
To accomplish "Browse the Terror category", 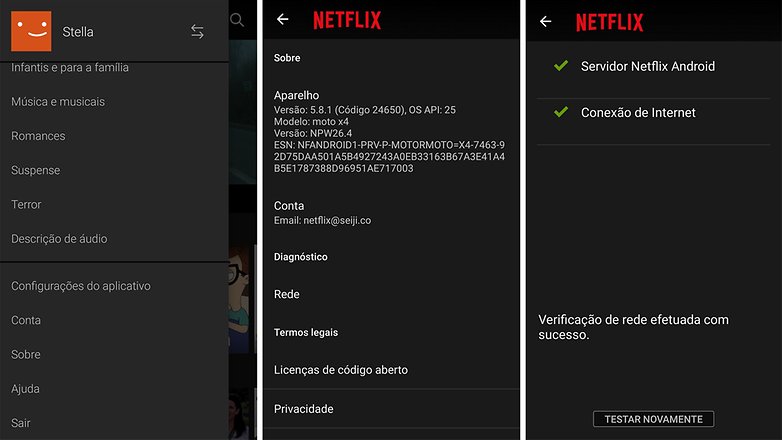I will (26, 205).
